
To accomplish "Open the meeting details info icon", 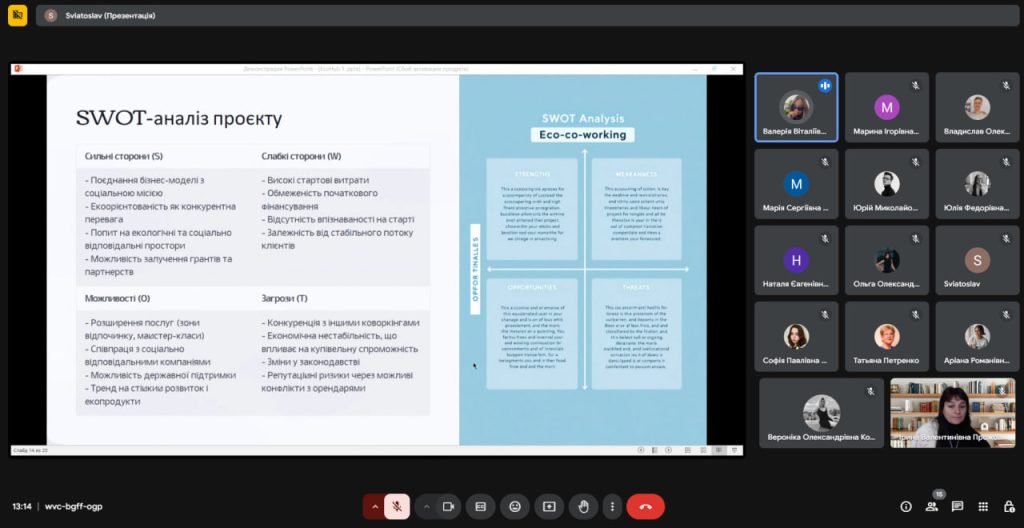I will pyautogui.click(x=906, y=506).
